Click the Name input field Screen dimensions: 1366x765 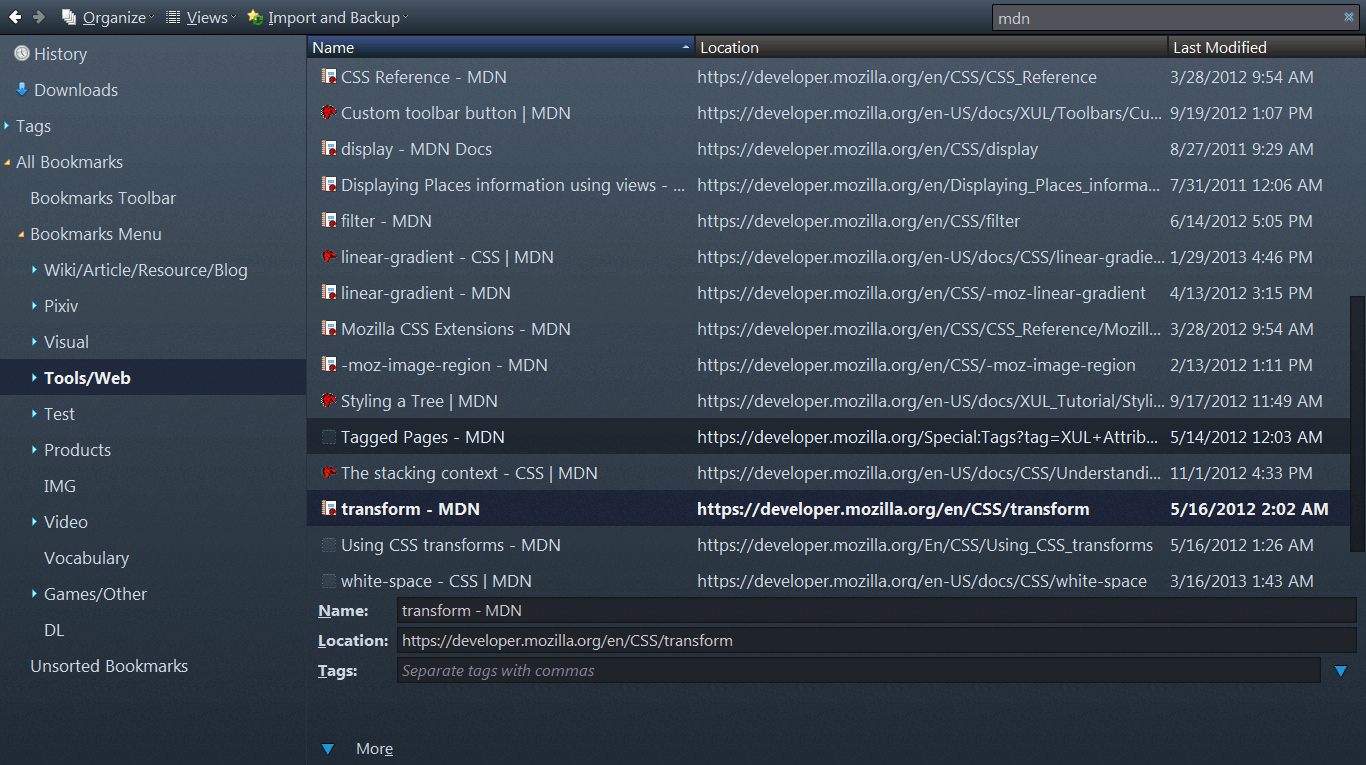877,610
